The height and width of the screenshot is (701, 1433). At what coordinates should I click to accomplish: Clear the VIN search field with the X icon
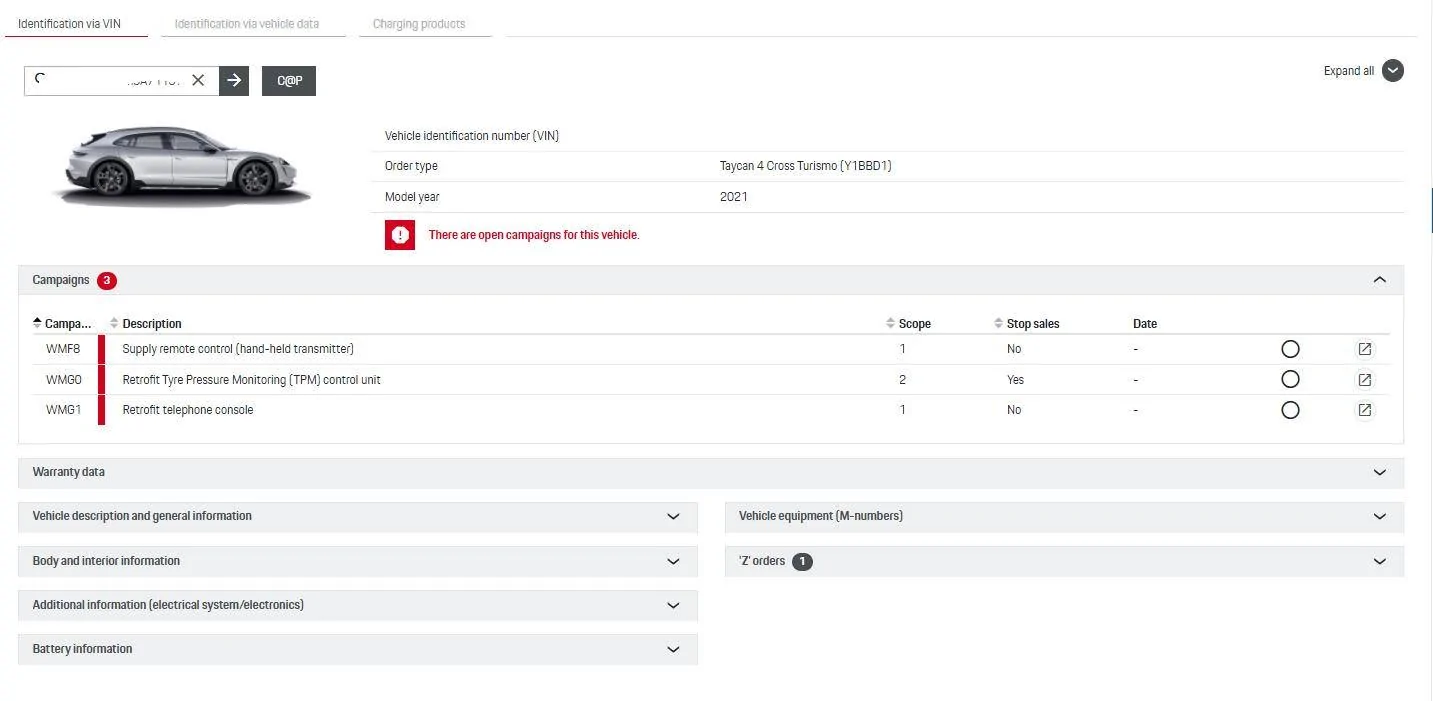(198, 80)
